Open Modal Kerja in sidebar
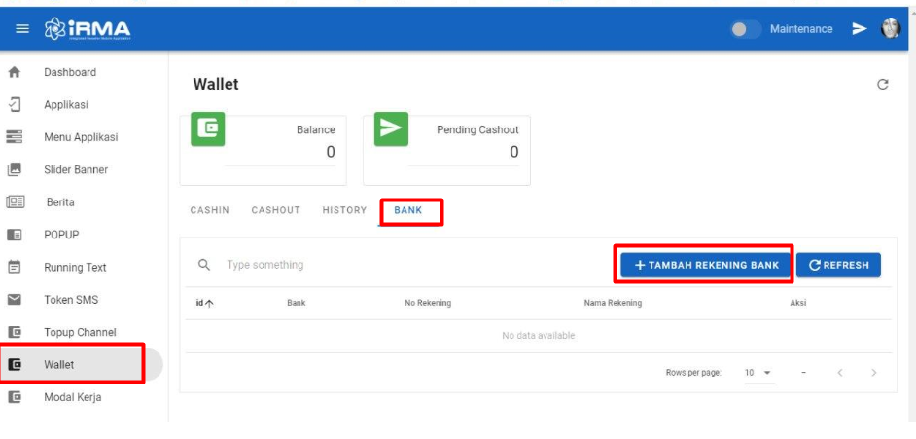The width and height of the screenshot is (916, 439). tap(73, 397)
